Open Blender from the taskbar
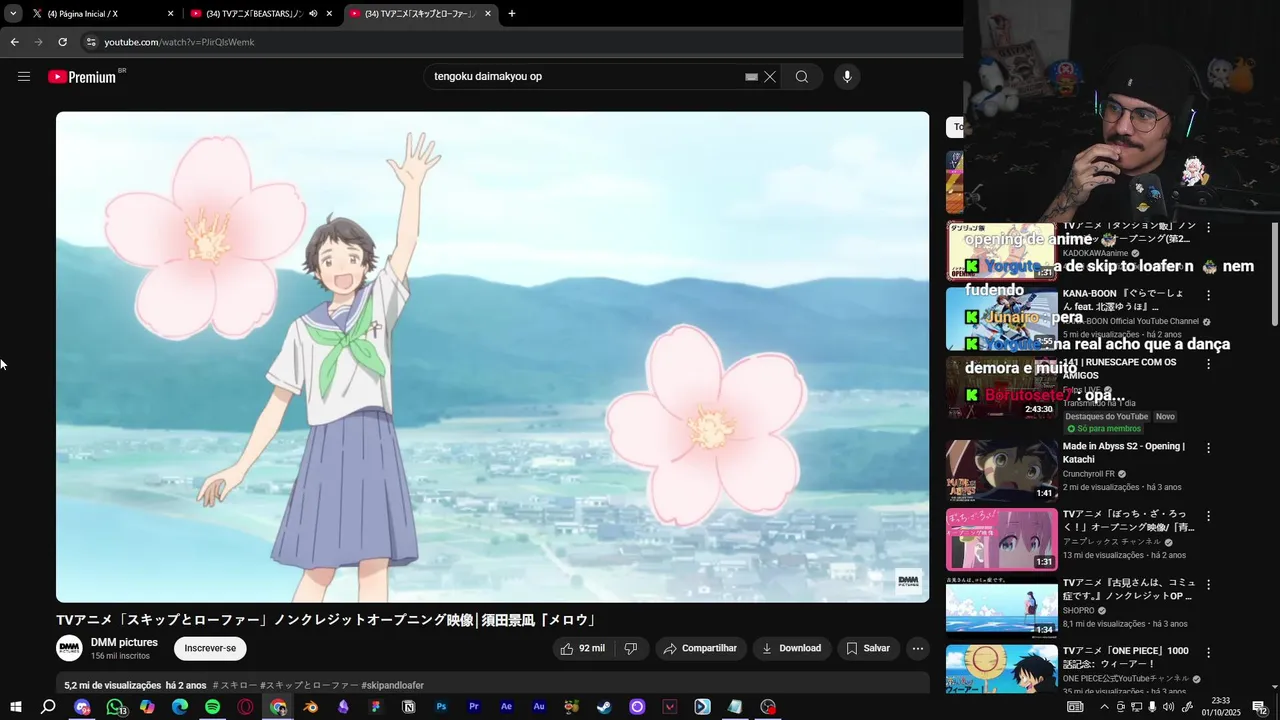The width and height of the screenshot is (1280, 720). tap(311, 707)
